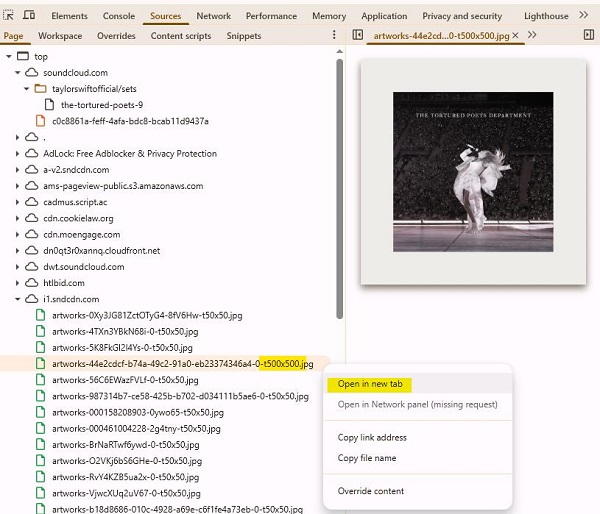600x514 pixels.
Task: Select artworks-44e2cdcf t500x500.jpg file
Action: pyautogui.click(x=183, y=364)
